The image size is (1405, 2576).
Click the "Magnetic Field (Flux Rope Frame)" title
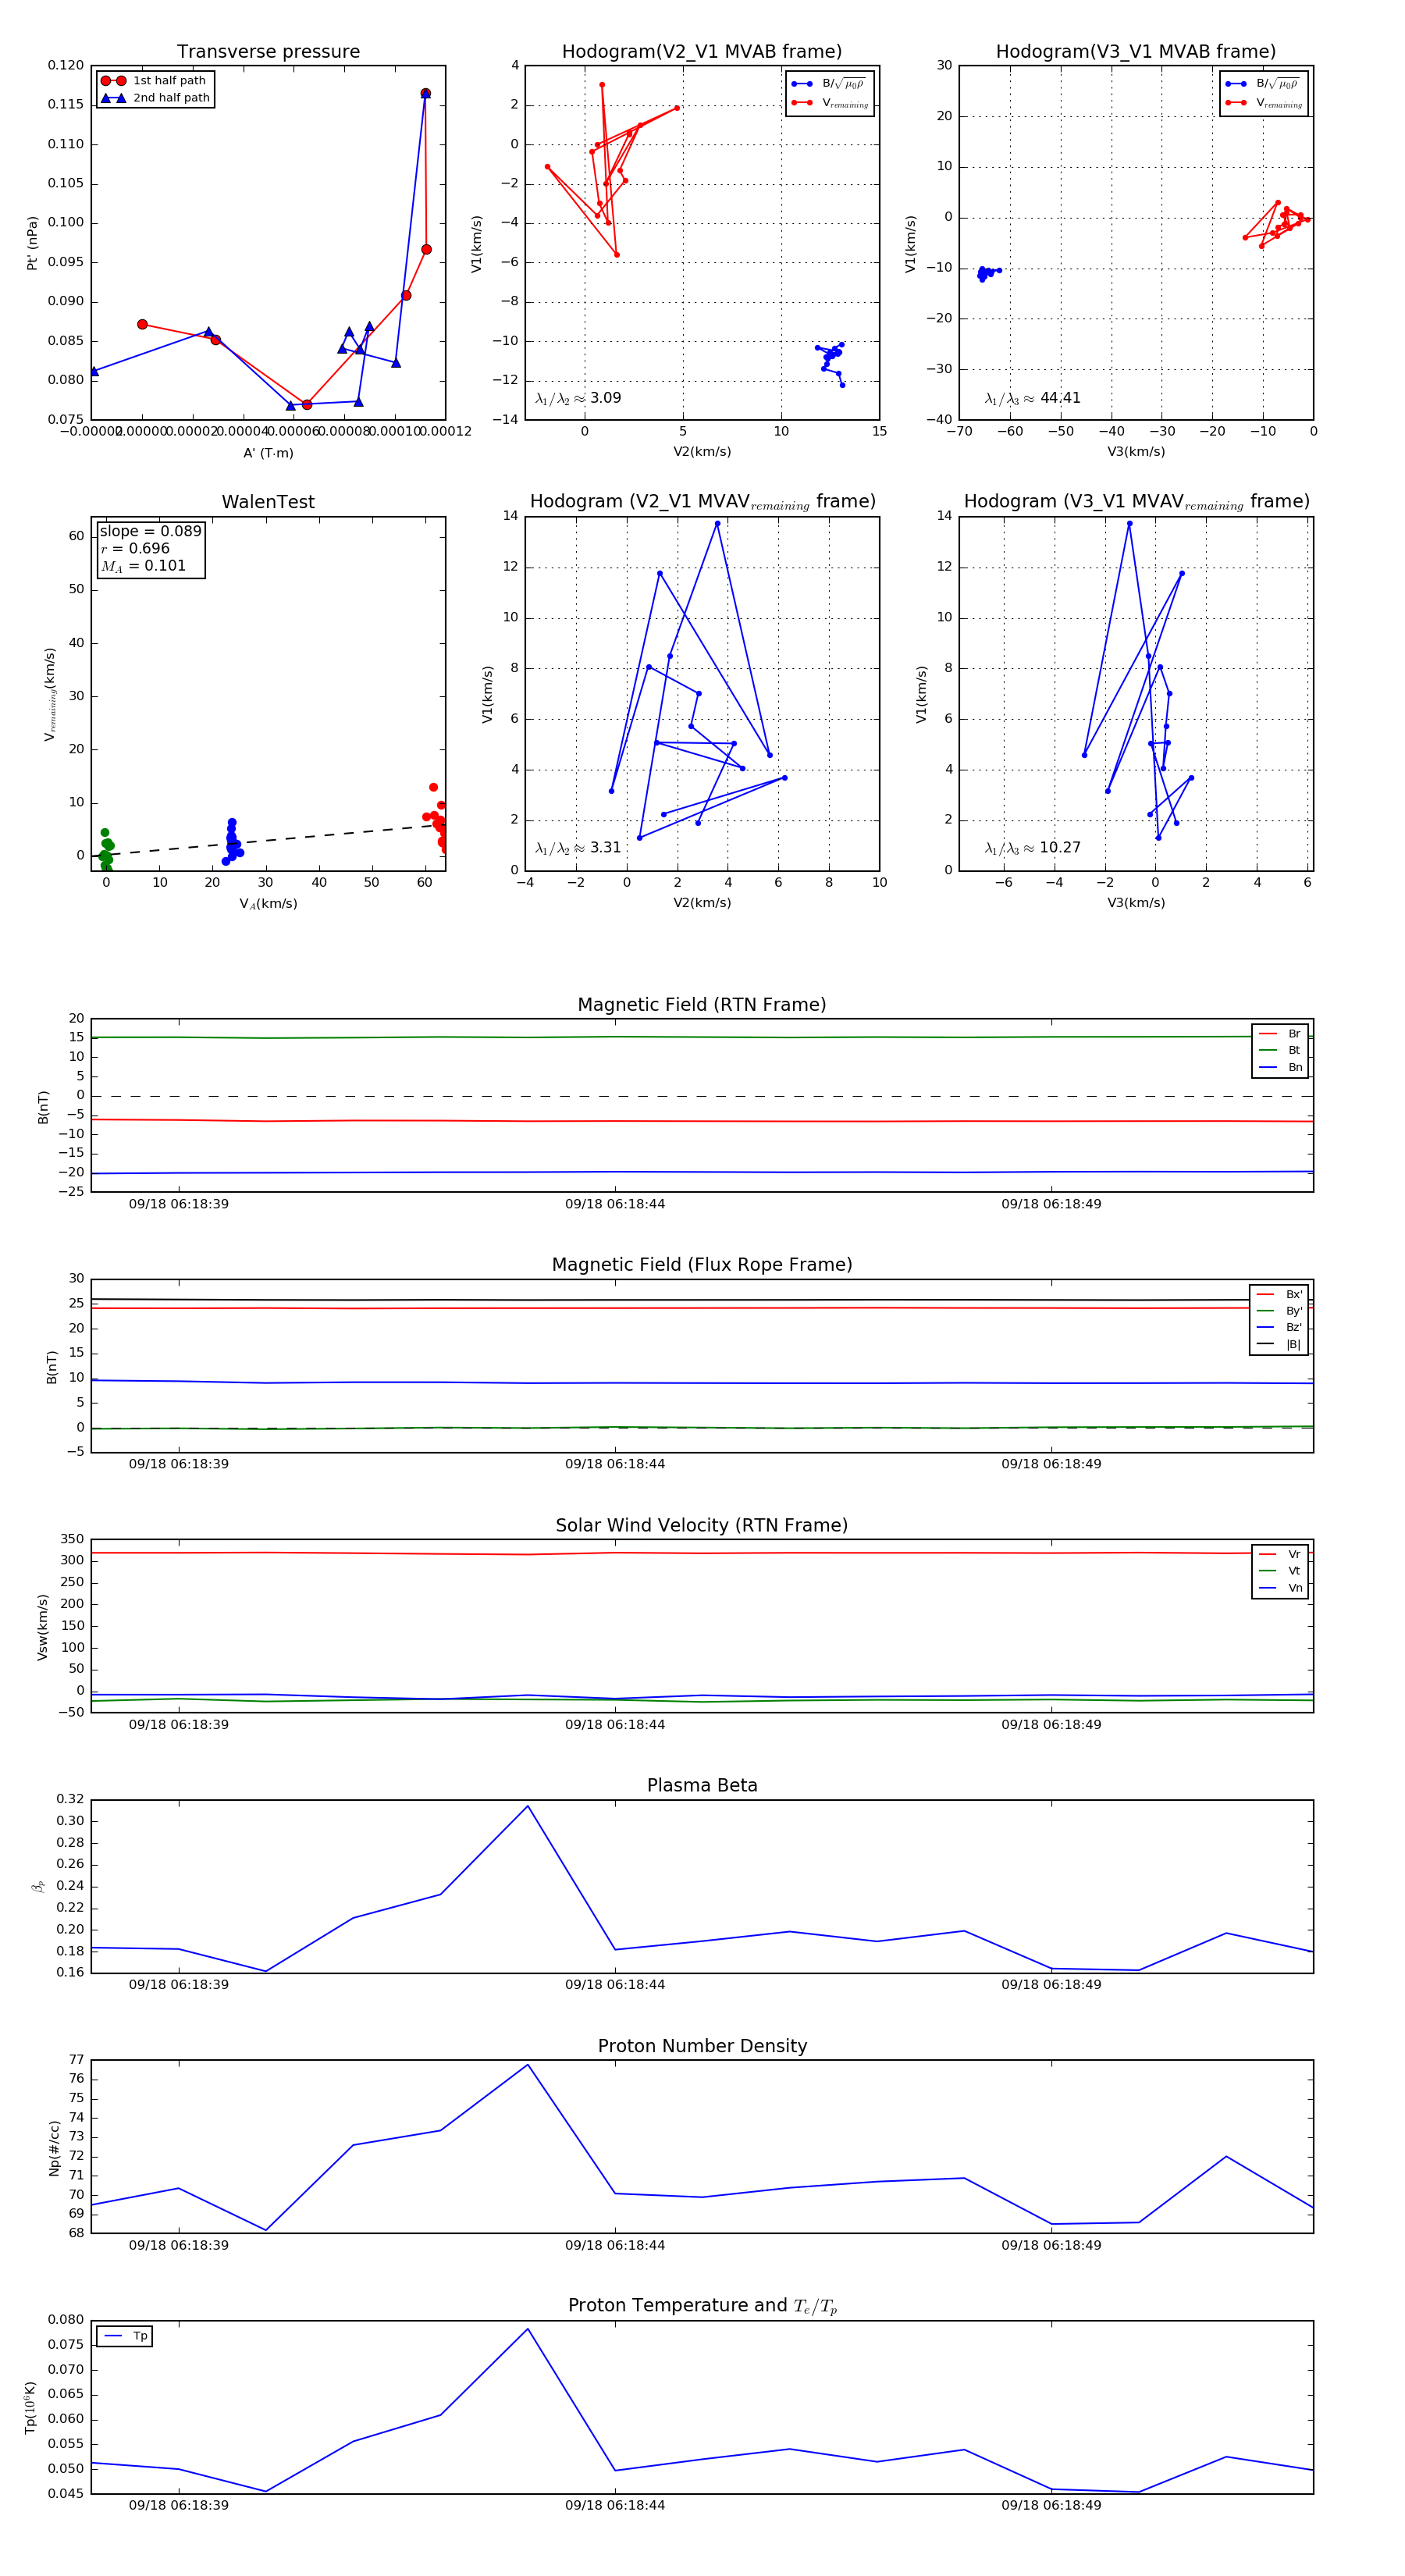[702, 1265]
